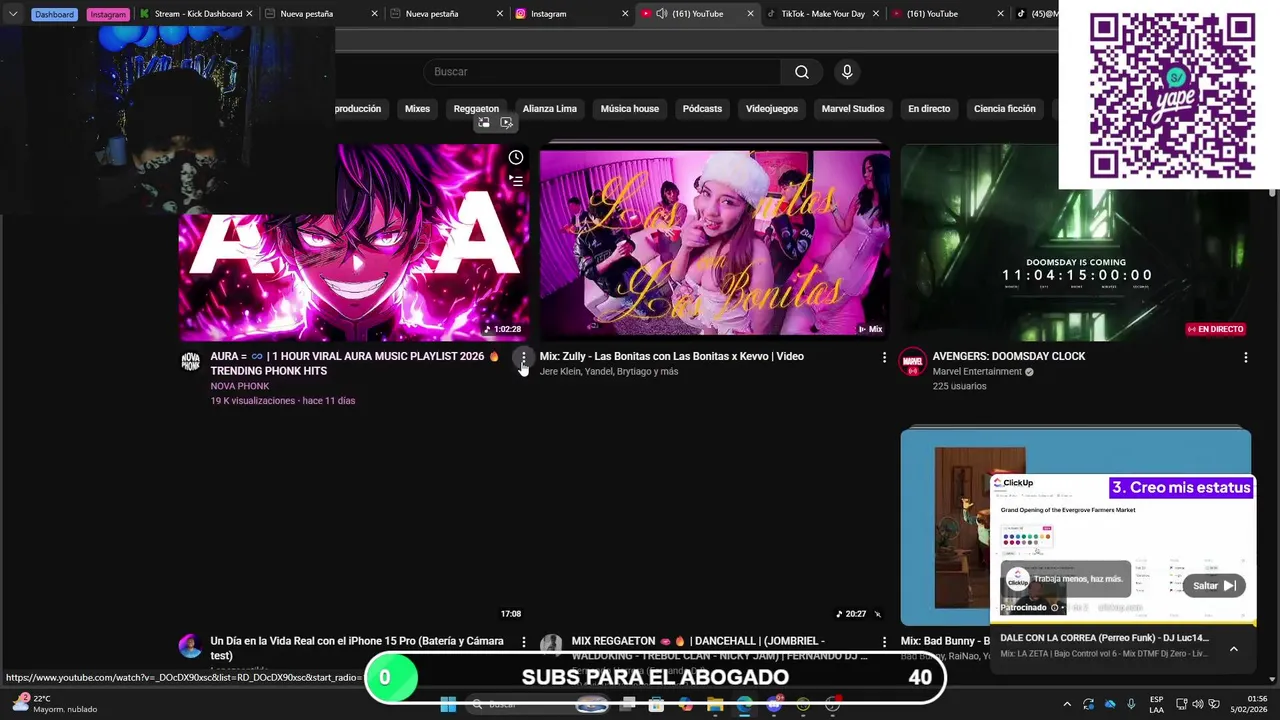Viewport: 1280px width, 720px height.
Task: Close the active (161) YouTube tab
Action: pos(750,14)
